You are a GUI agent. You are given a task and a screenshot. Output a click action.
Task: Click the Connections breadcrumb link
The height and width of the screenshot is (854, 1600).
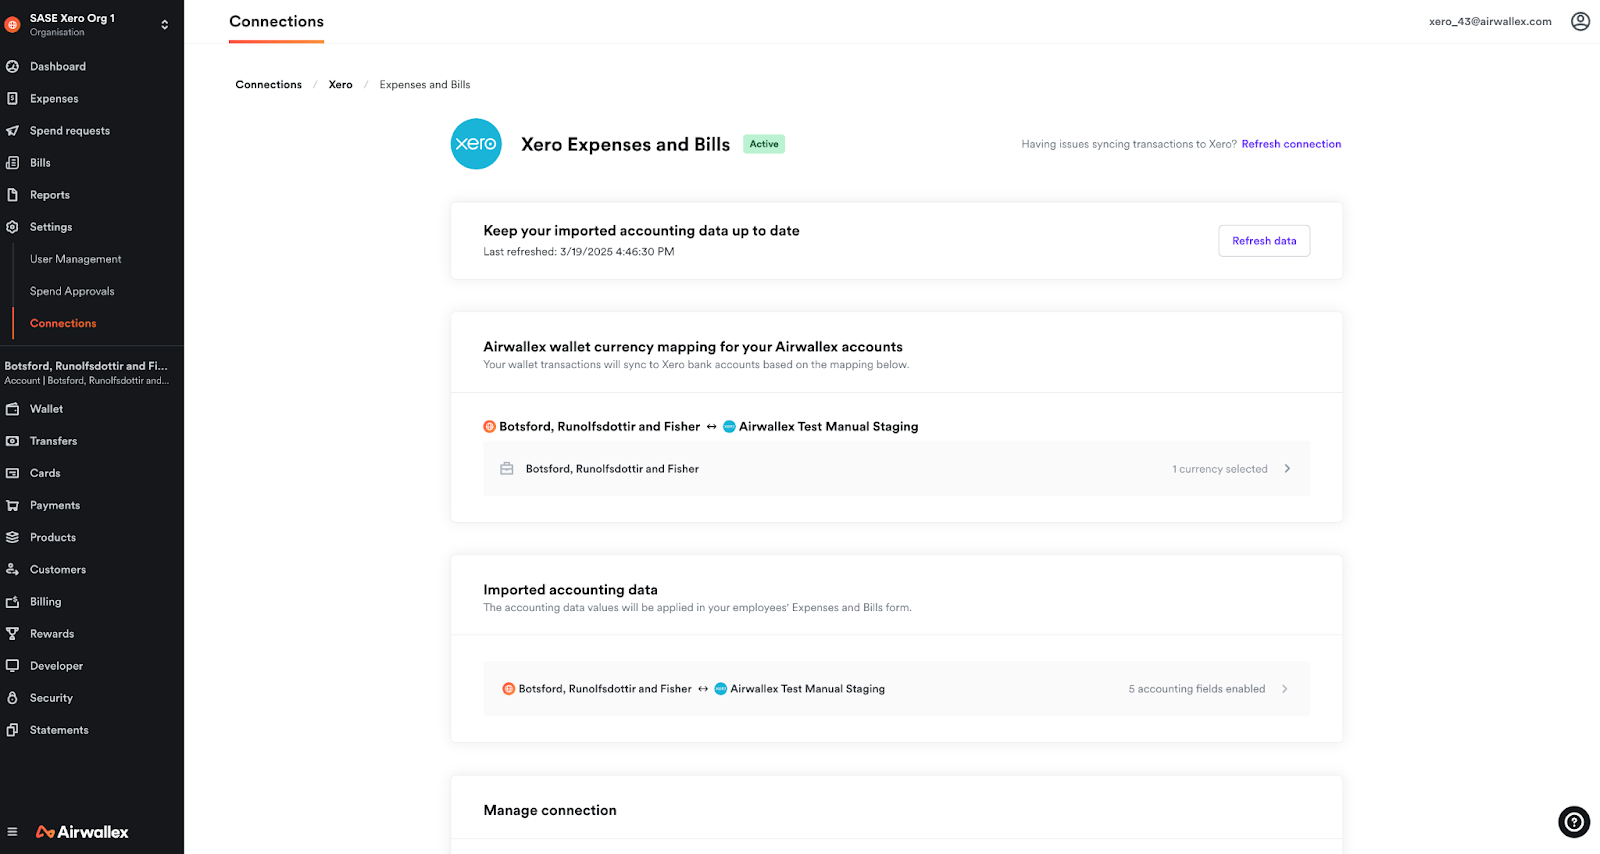(268, 85)
